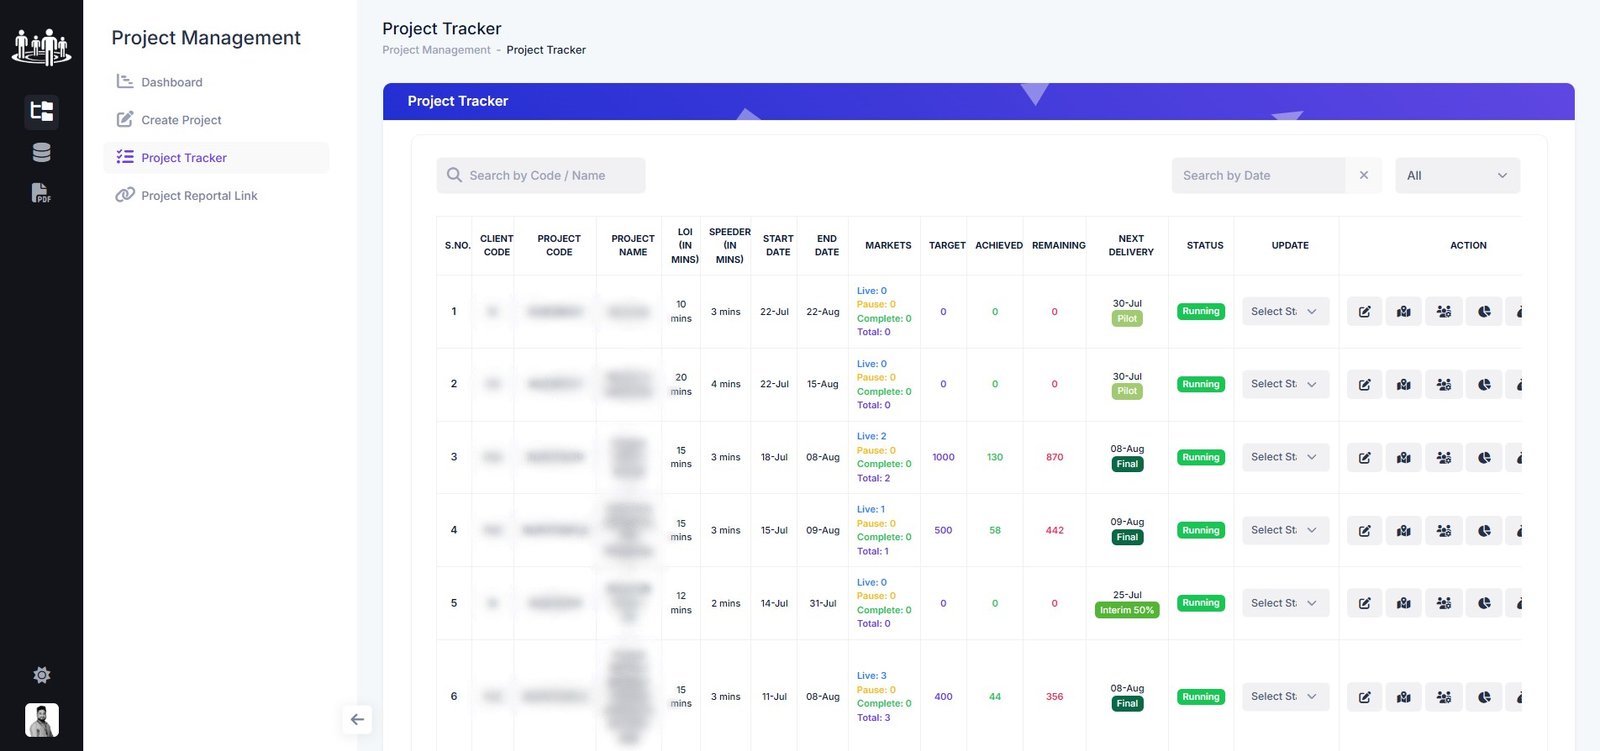
Task: Open the database icon in left sidebar
Action: pyautogui.click(x=41, y=152)
